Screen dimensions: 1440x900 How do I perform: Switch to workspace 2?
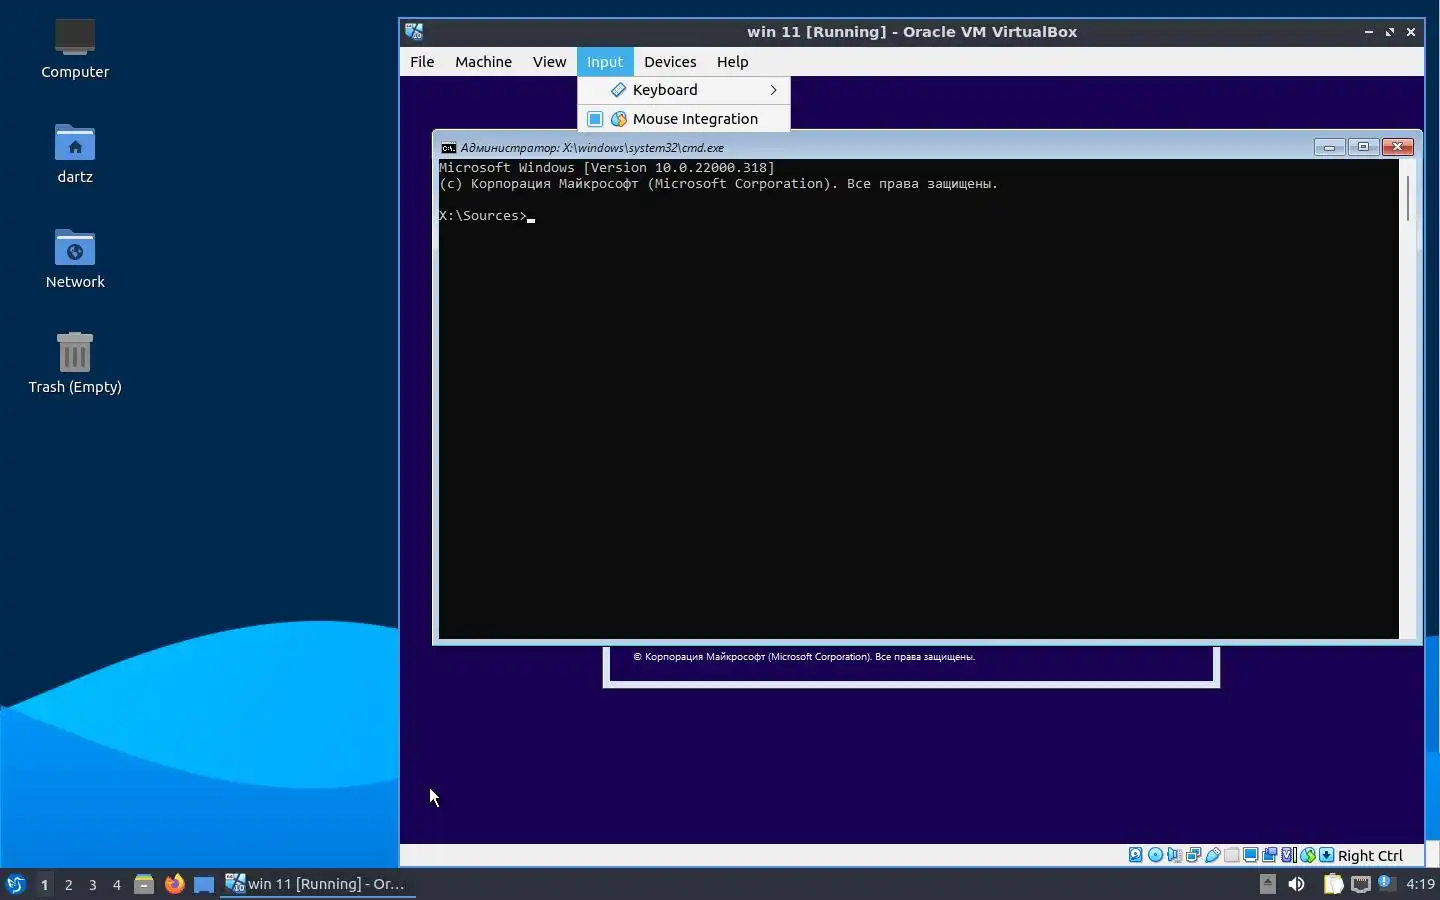pos(68,884)
